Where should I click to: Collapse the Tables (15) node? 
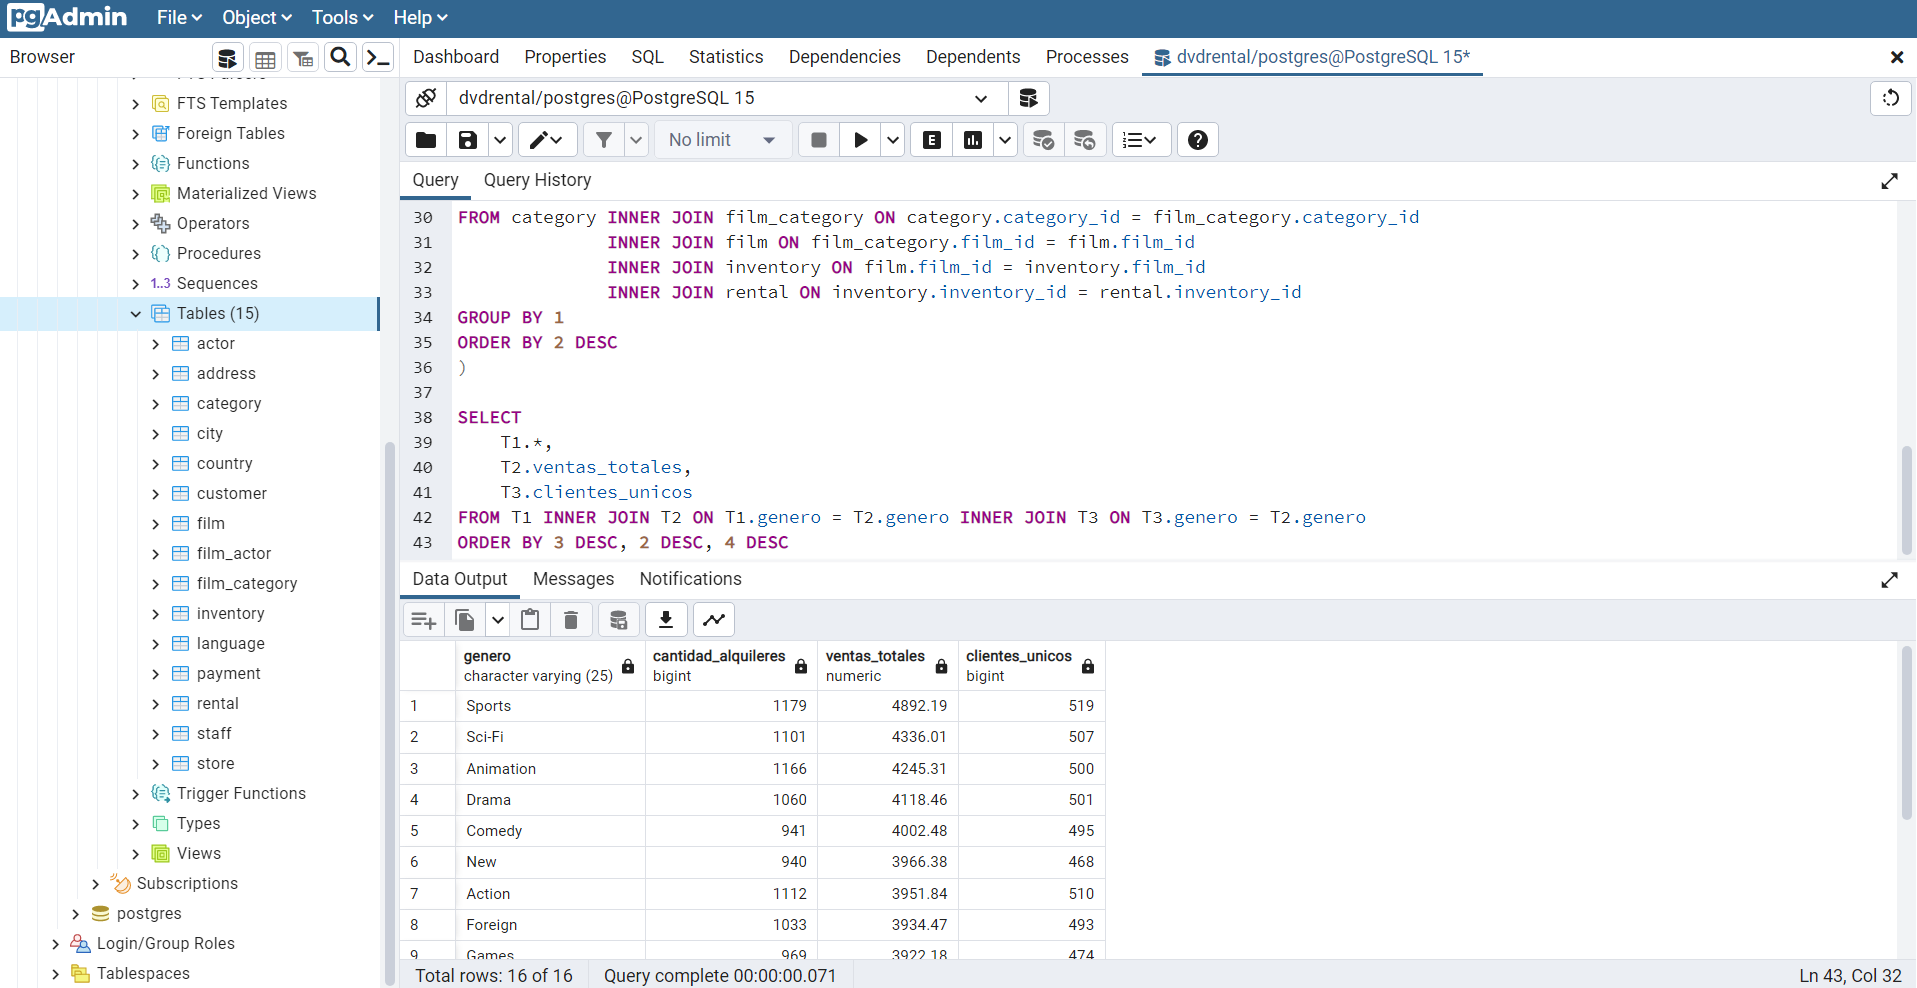pyautogui.click(x=136, y=313)
